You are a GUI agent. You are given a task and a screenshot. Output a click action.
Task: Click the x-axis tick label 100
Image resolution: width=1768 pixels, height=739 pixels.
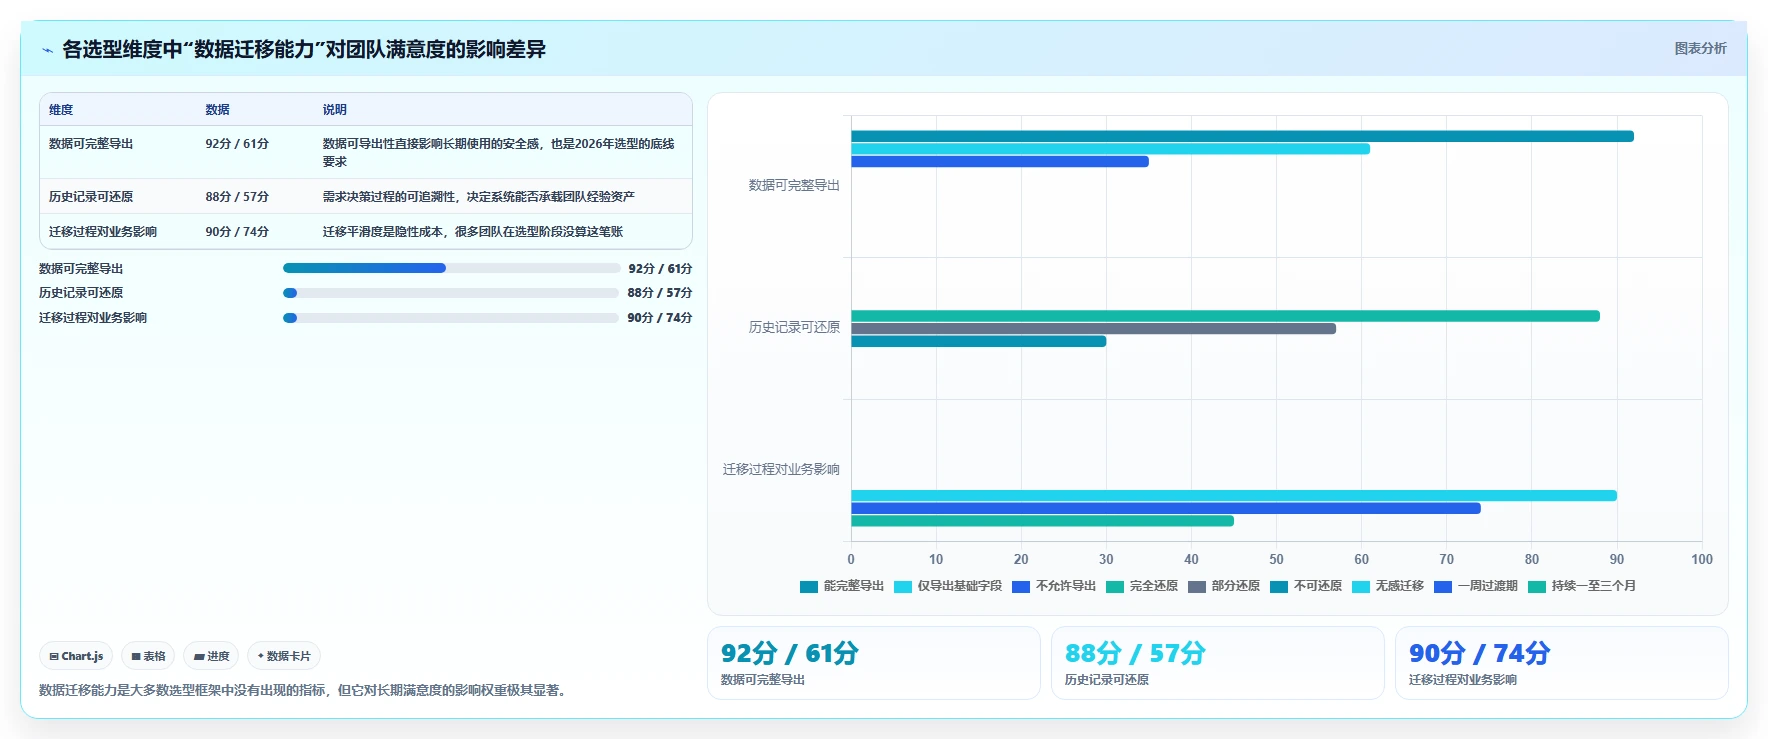(1702, 559)
